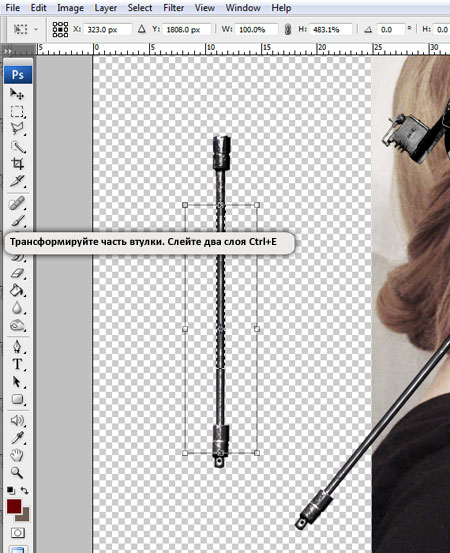
Task: Select the Magic Wand tool
Action: point(17,146)
